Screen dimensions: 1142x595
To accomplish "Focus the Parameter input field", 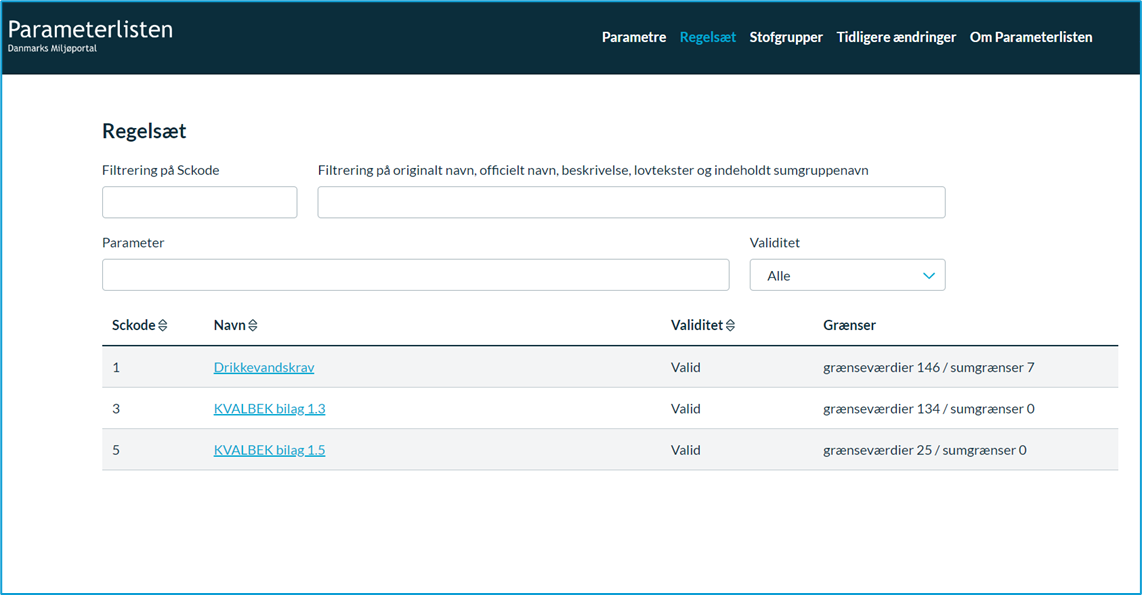I will pyautogui.click(x=416, y=275).
